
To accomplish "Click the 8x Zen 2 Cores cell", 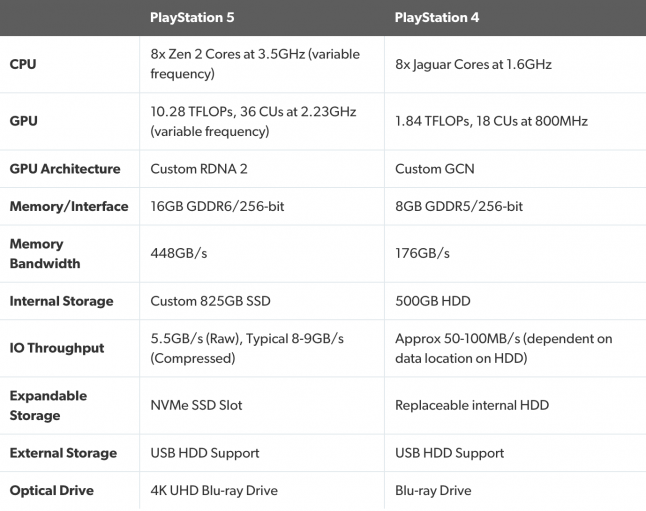I will [x=255, y=64].
